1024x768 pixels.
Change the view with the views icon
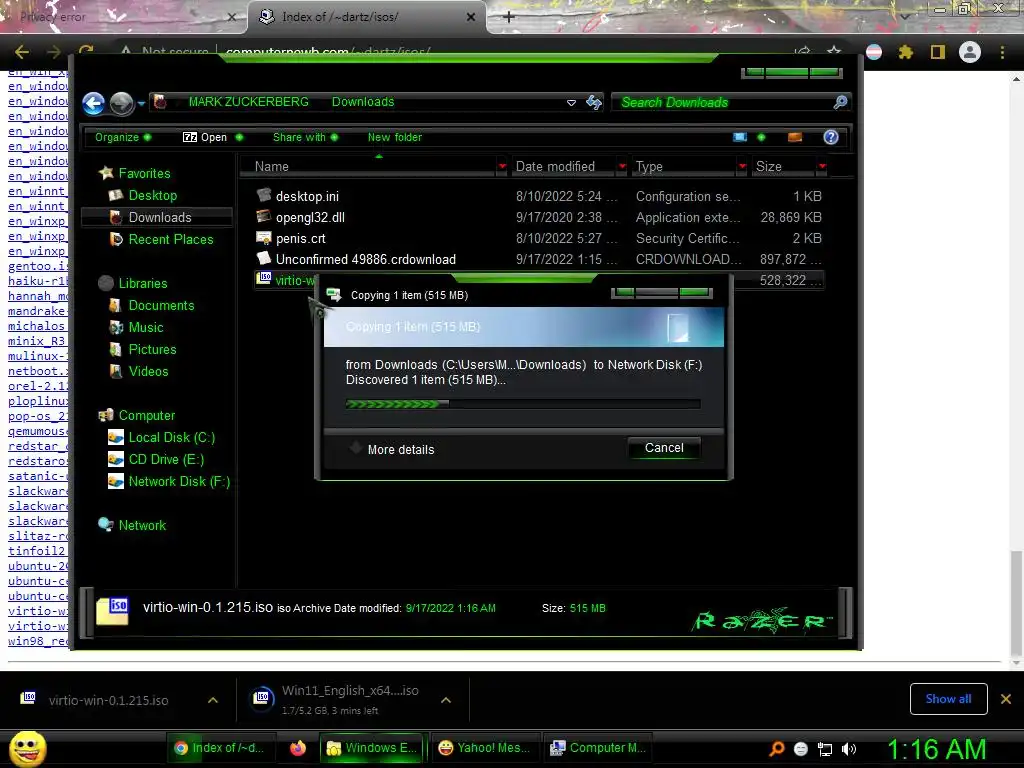(740, 137)
